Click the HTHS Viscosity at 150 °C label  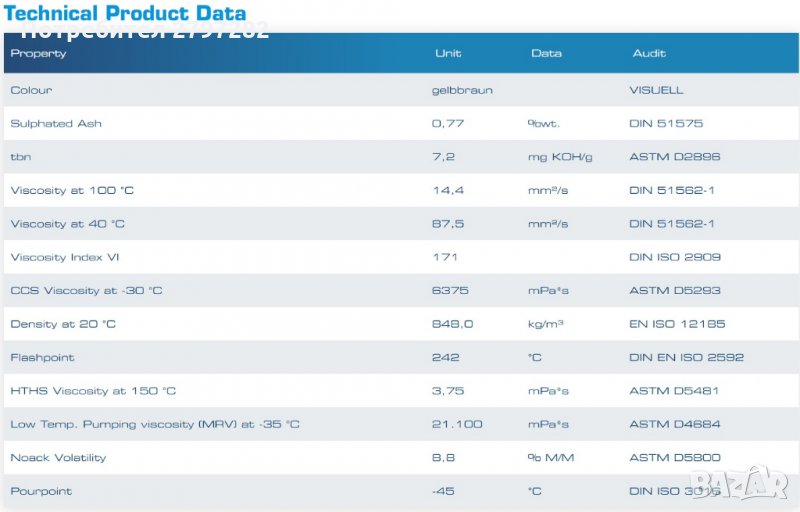click(93, 391)
